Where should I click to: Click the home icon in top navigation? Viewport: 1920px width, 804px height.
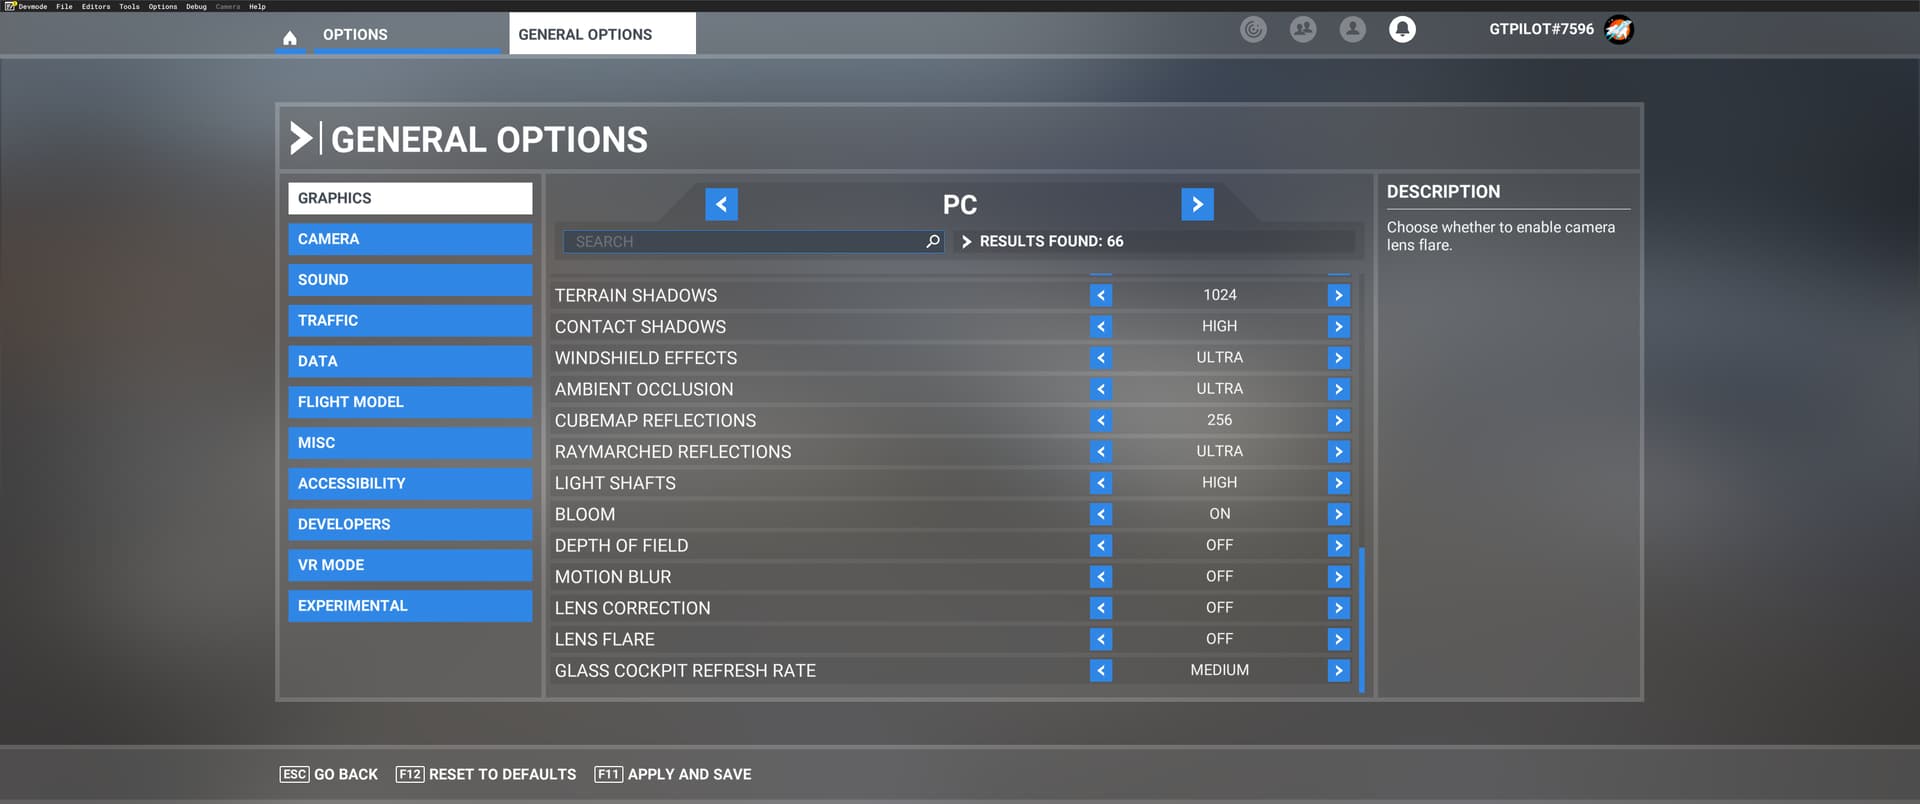[x=290, y=37]
